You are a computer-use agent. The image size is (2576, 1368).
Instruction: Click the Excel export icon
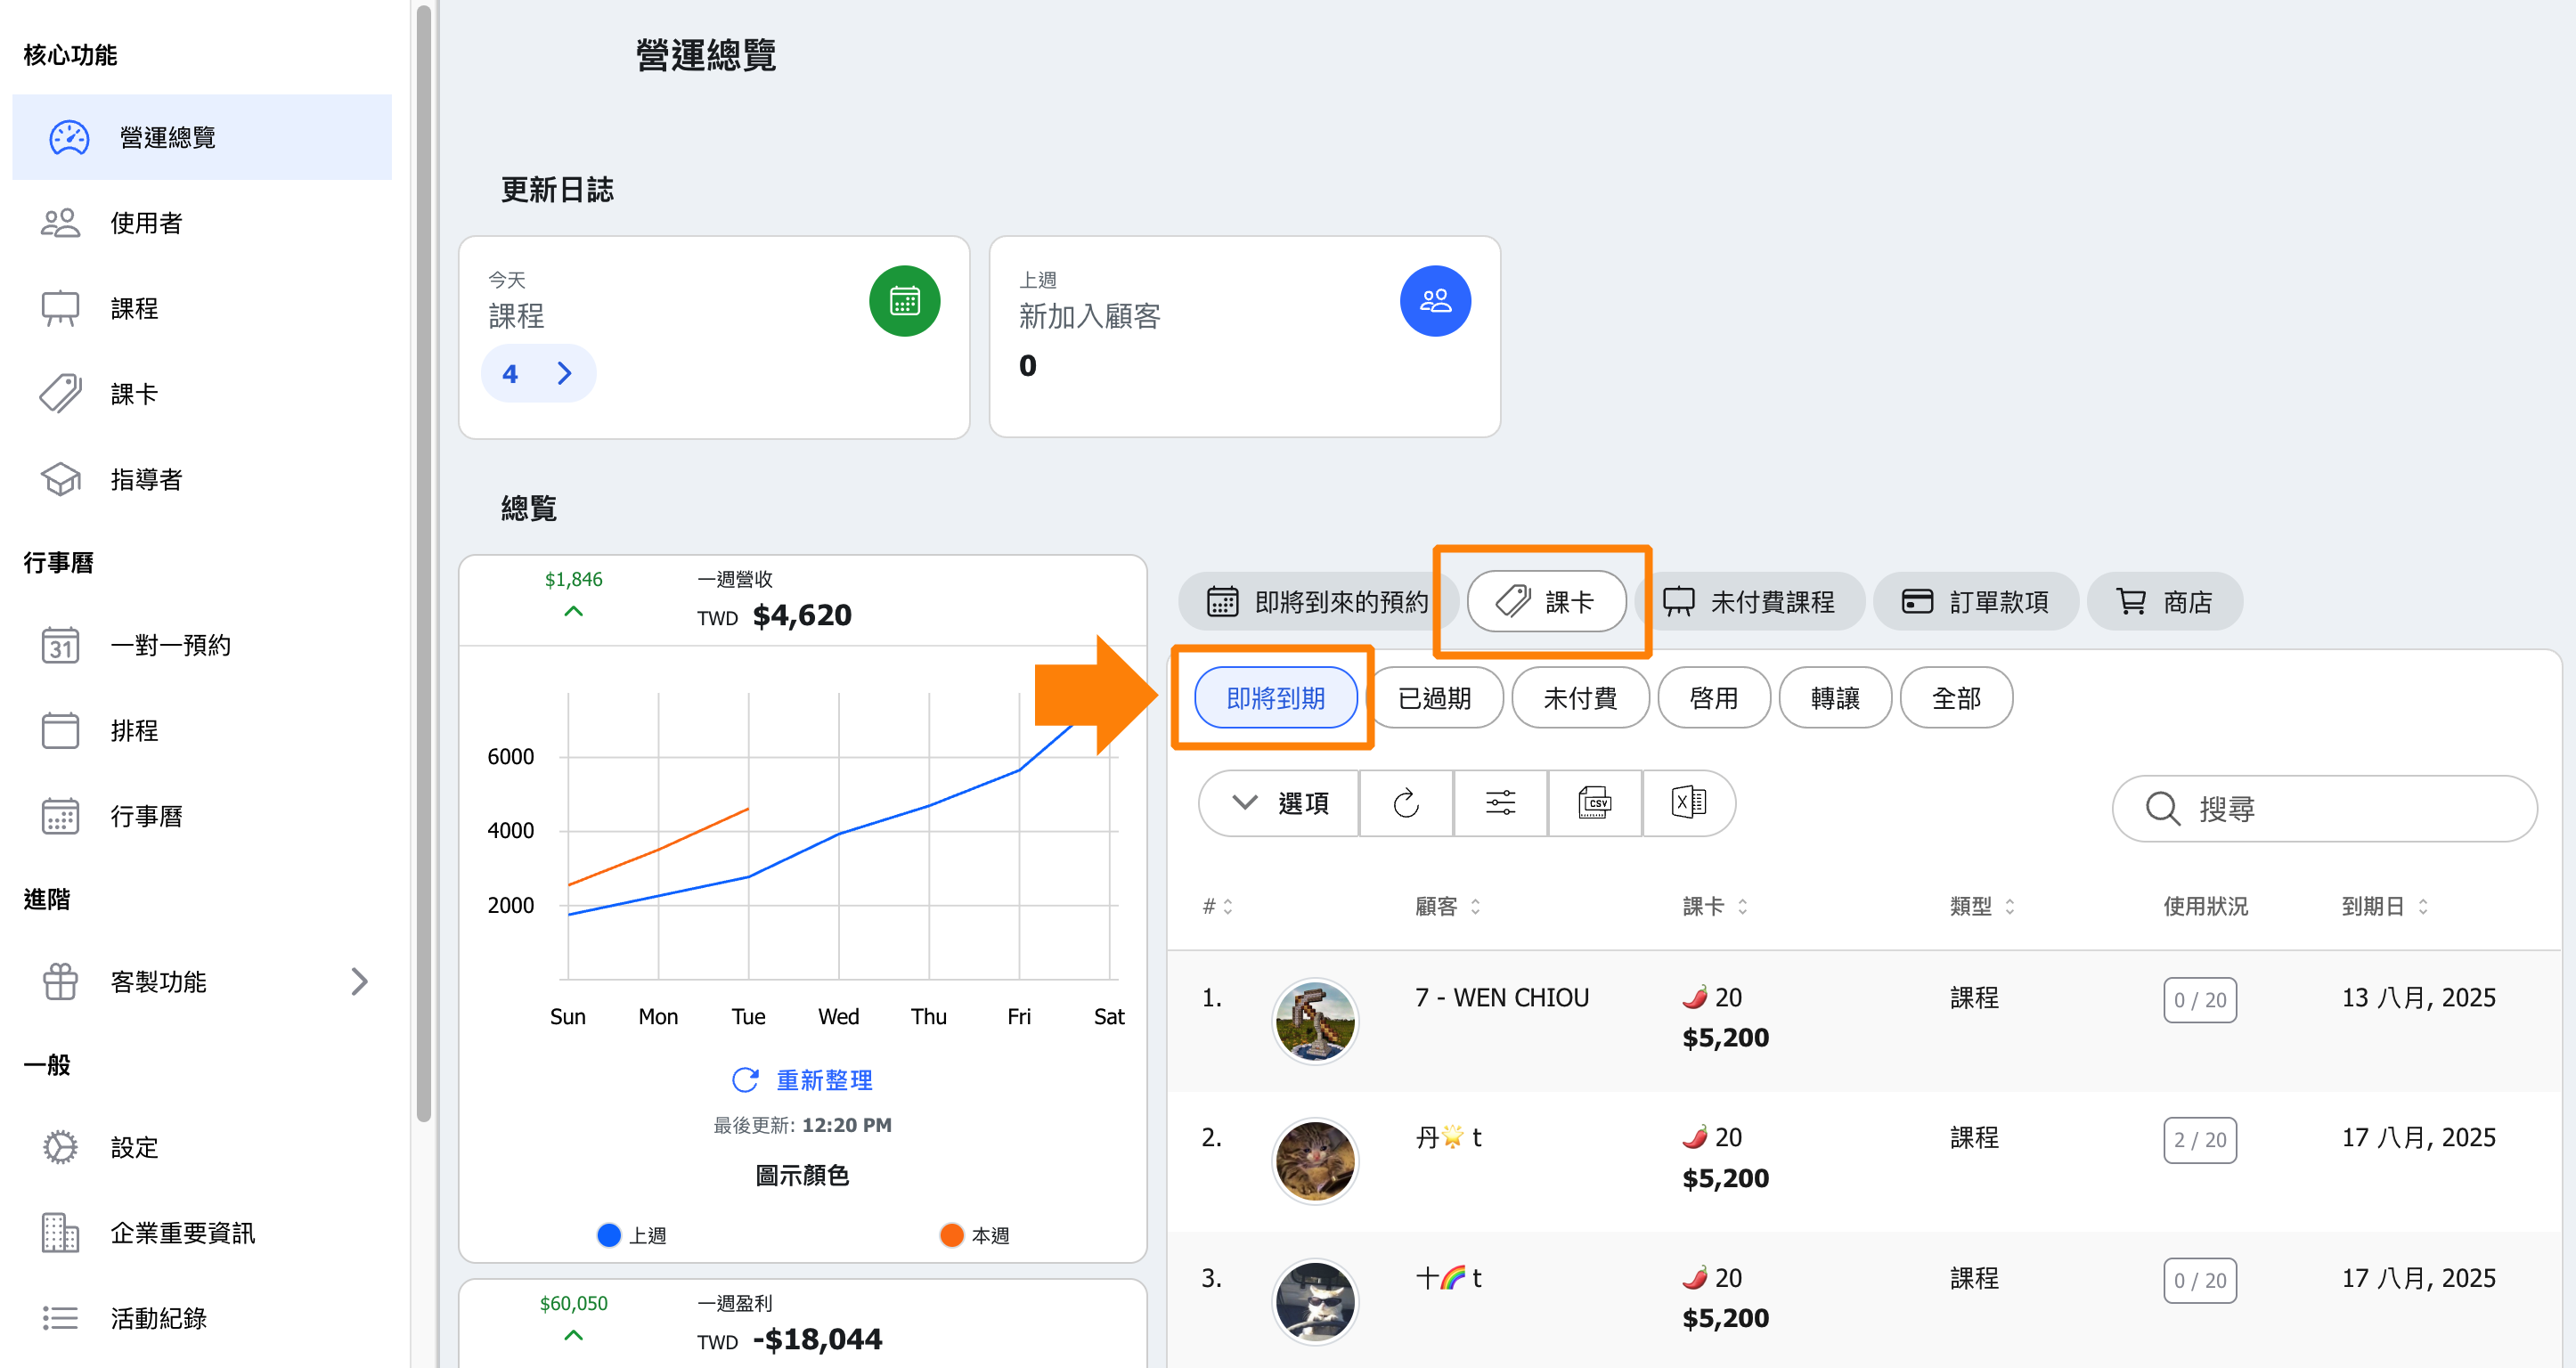[x=1688, y=803]
